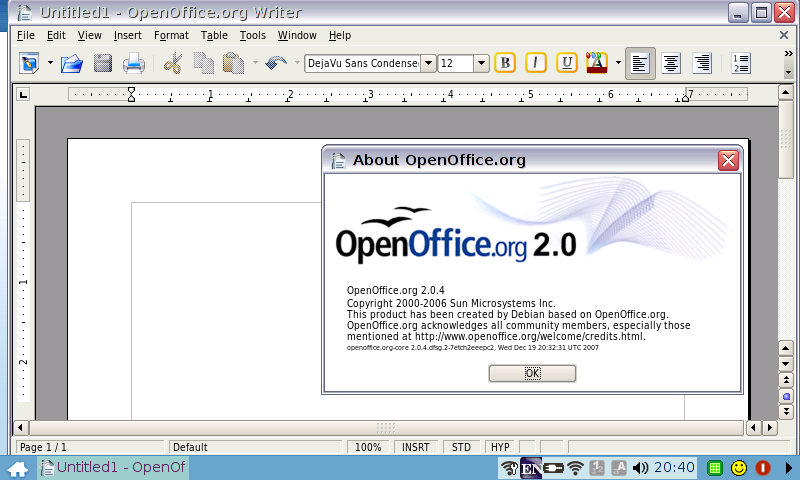This screenshot has height=480, width=800.
Task: Open the Insert menu
Action: coord(128,35)
